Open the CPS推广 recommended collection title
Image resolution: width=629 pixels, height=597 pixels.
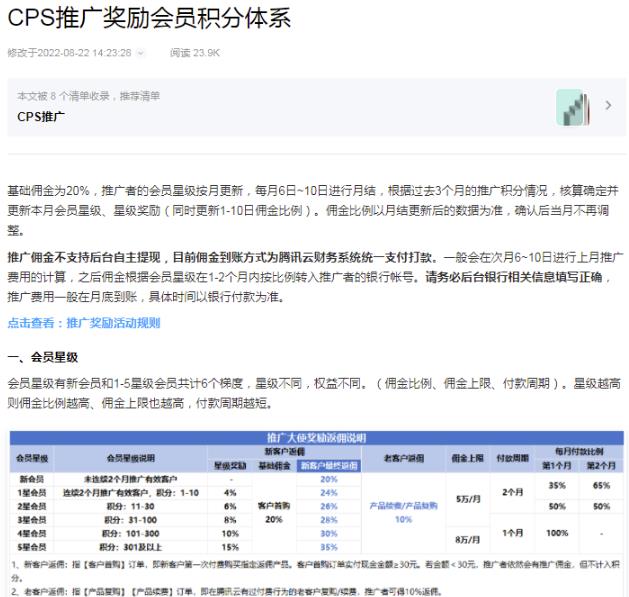[42, 116]
